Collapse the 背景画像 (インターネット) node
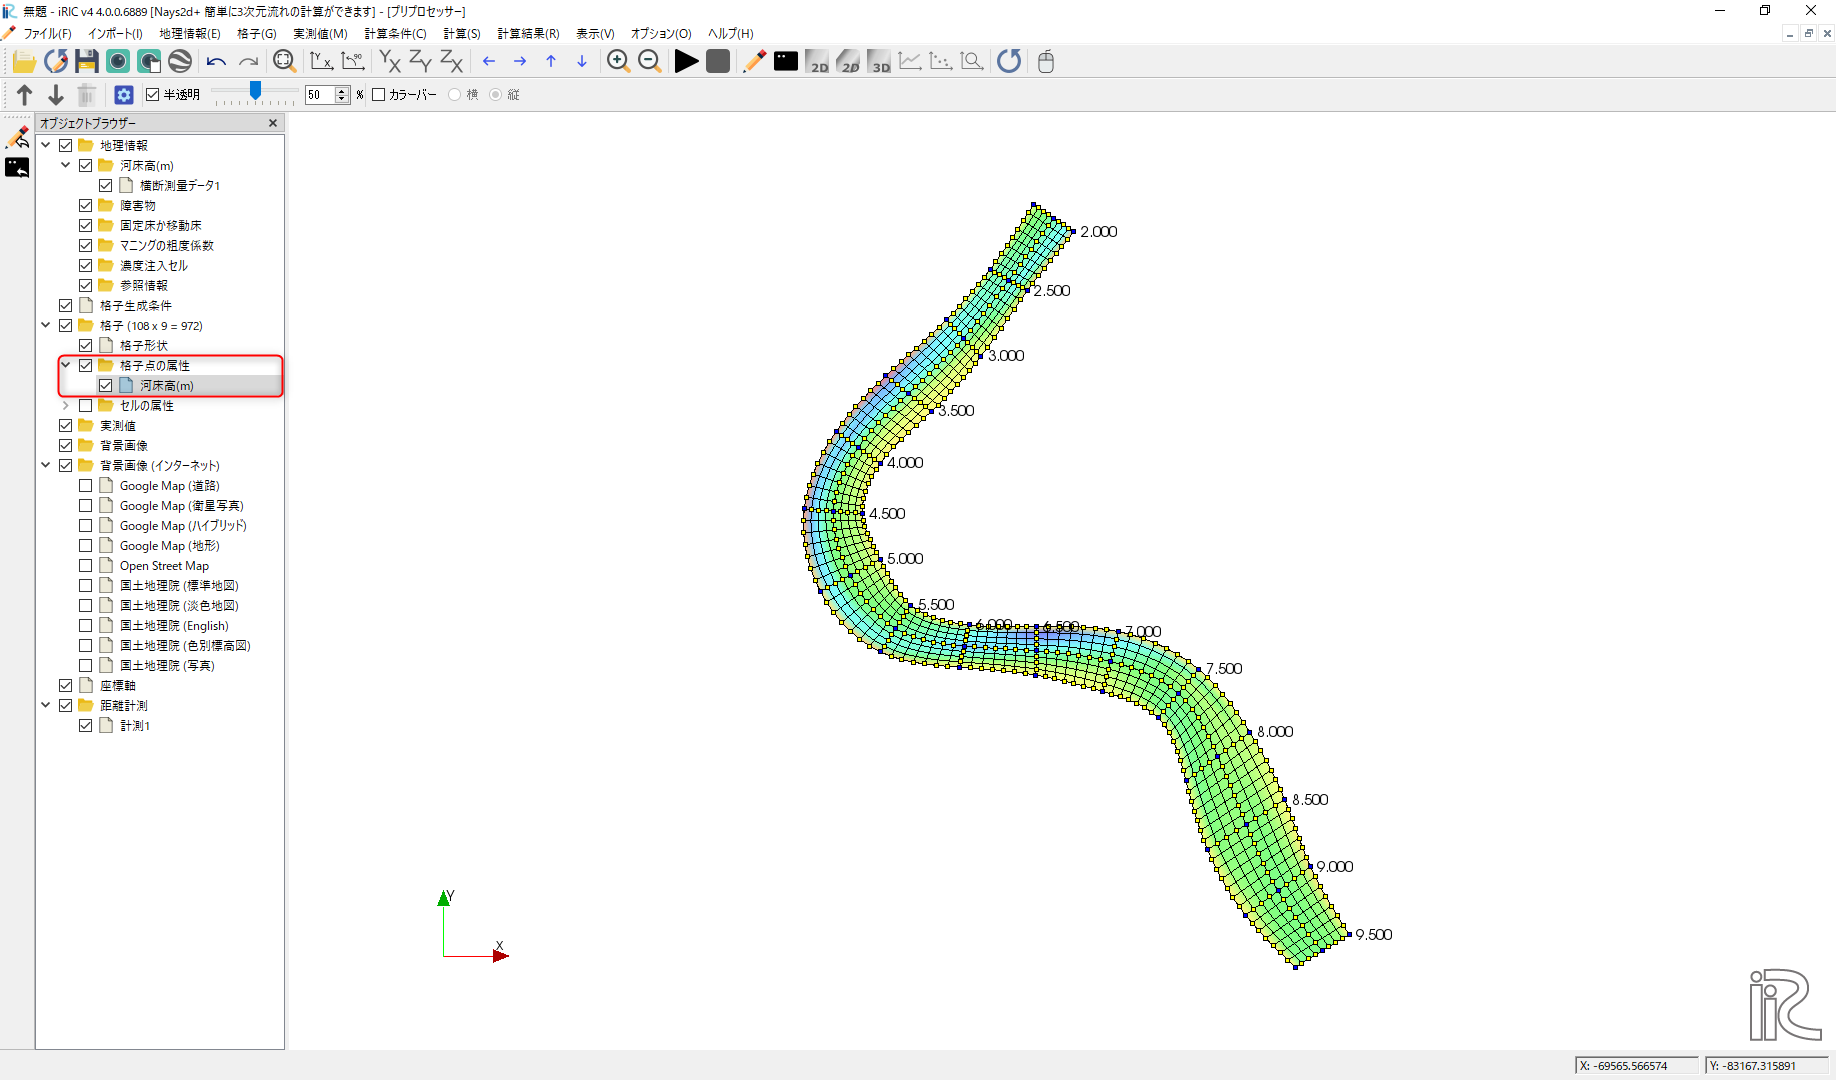 click(x=46, y=465)
